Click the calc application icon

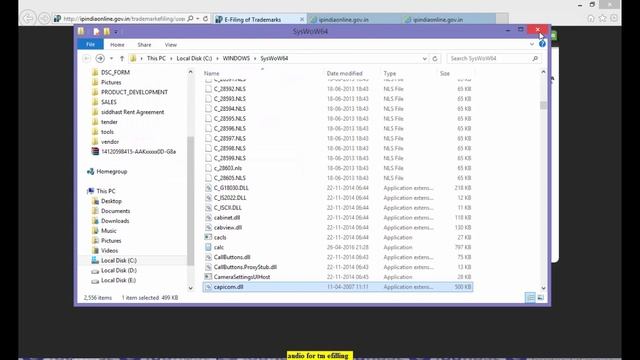[x=208, y=247]
